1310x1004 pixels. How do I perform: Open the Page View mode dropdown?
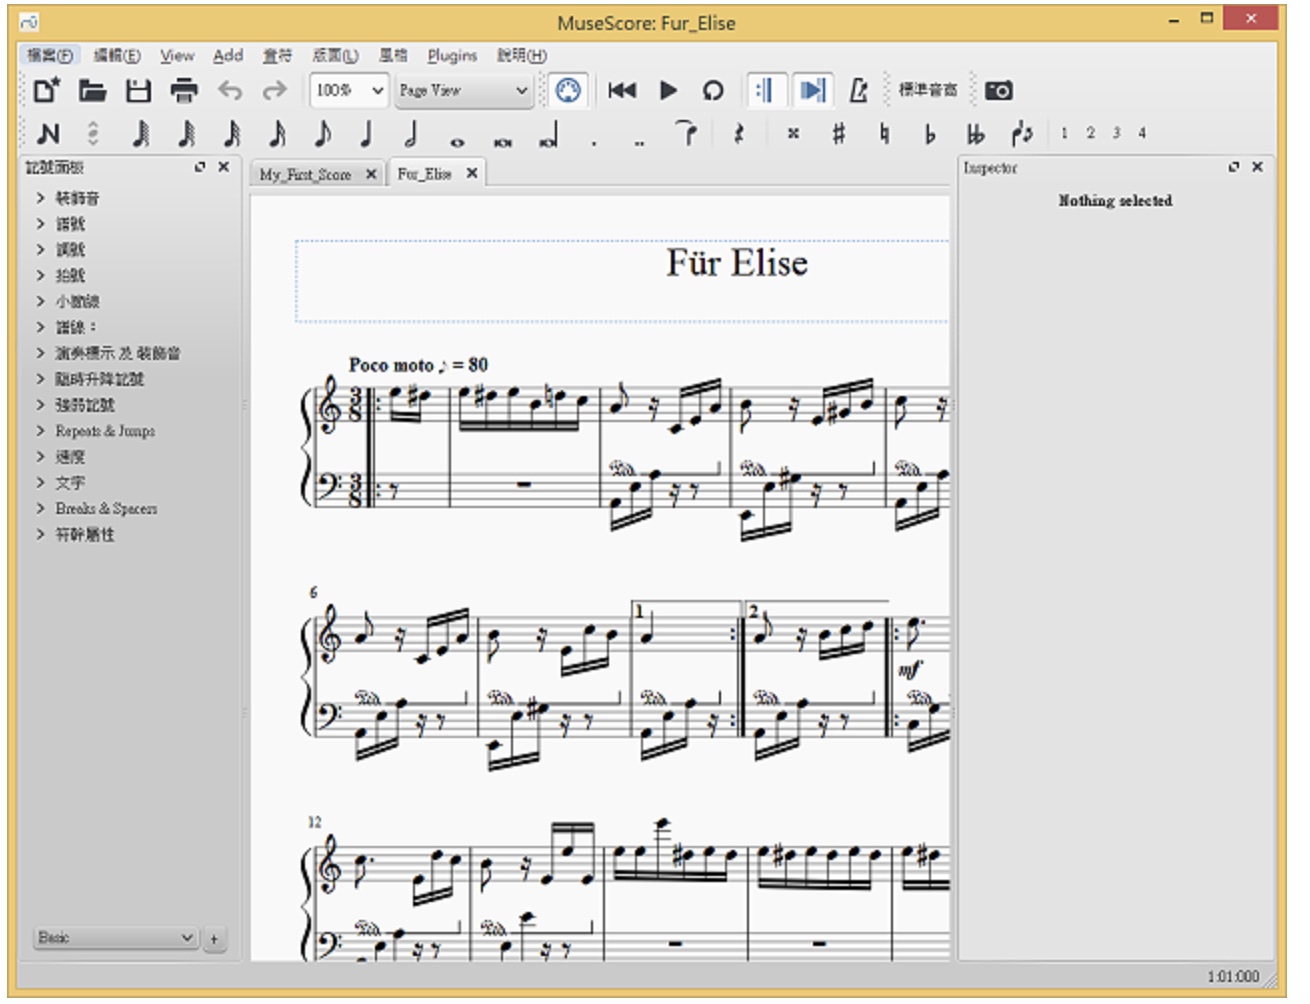[462, 91]
